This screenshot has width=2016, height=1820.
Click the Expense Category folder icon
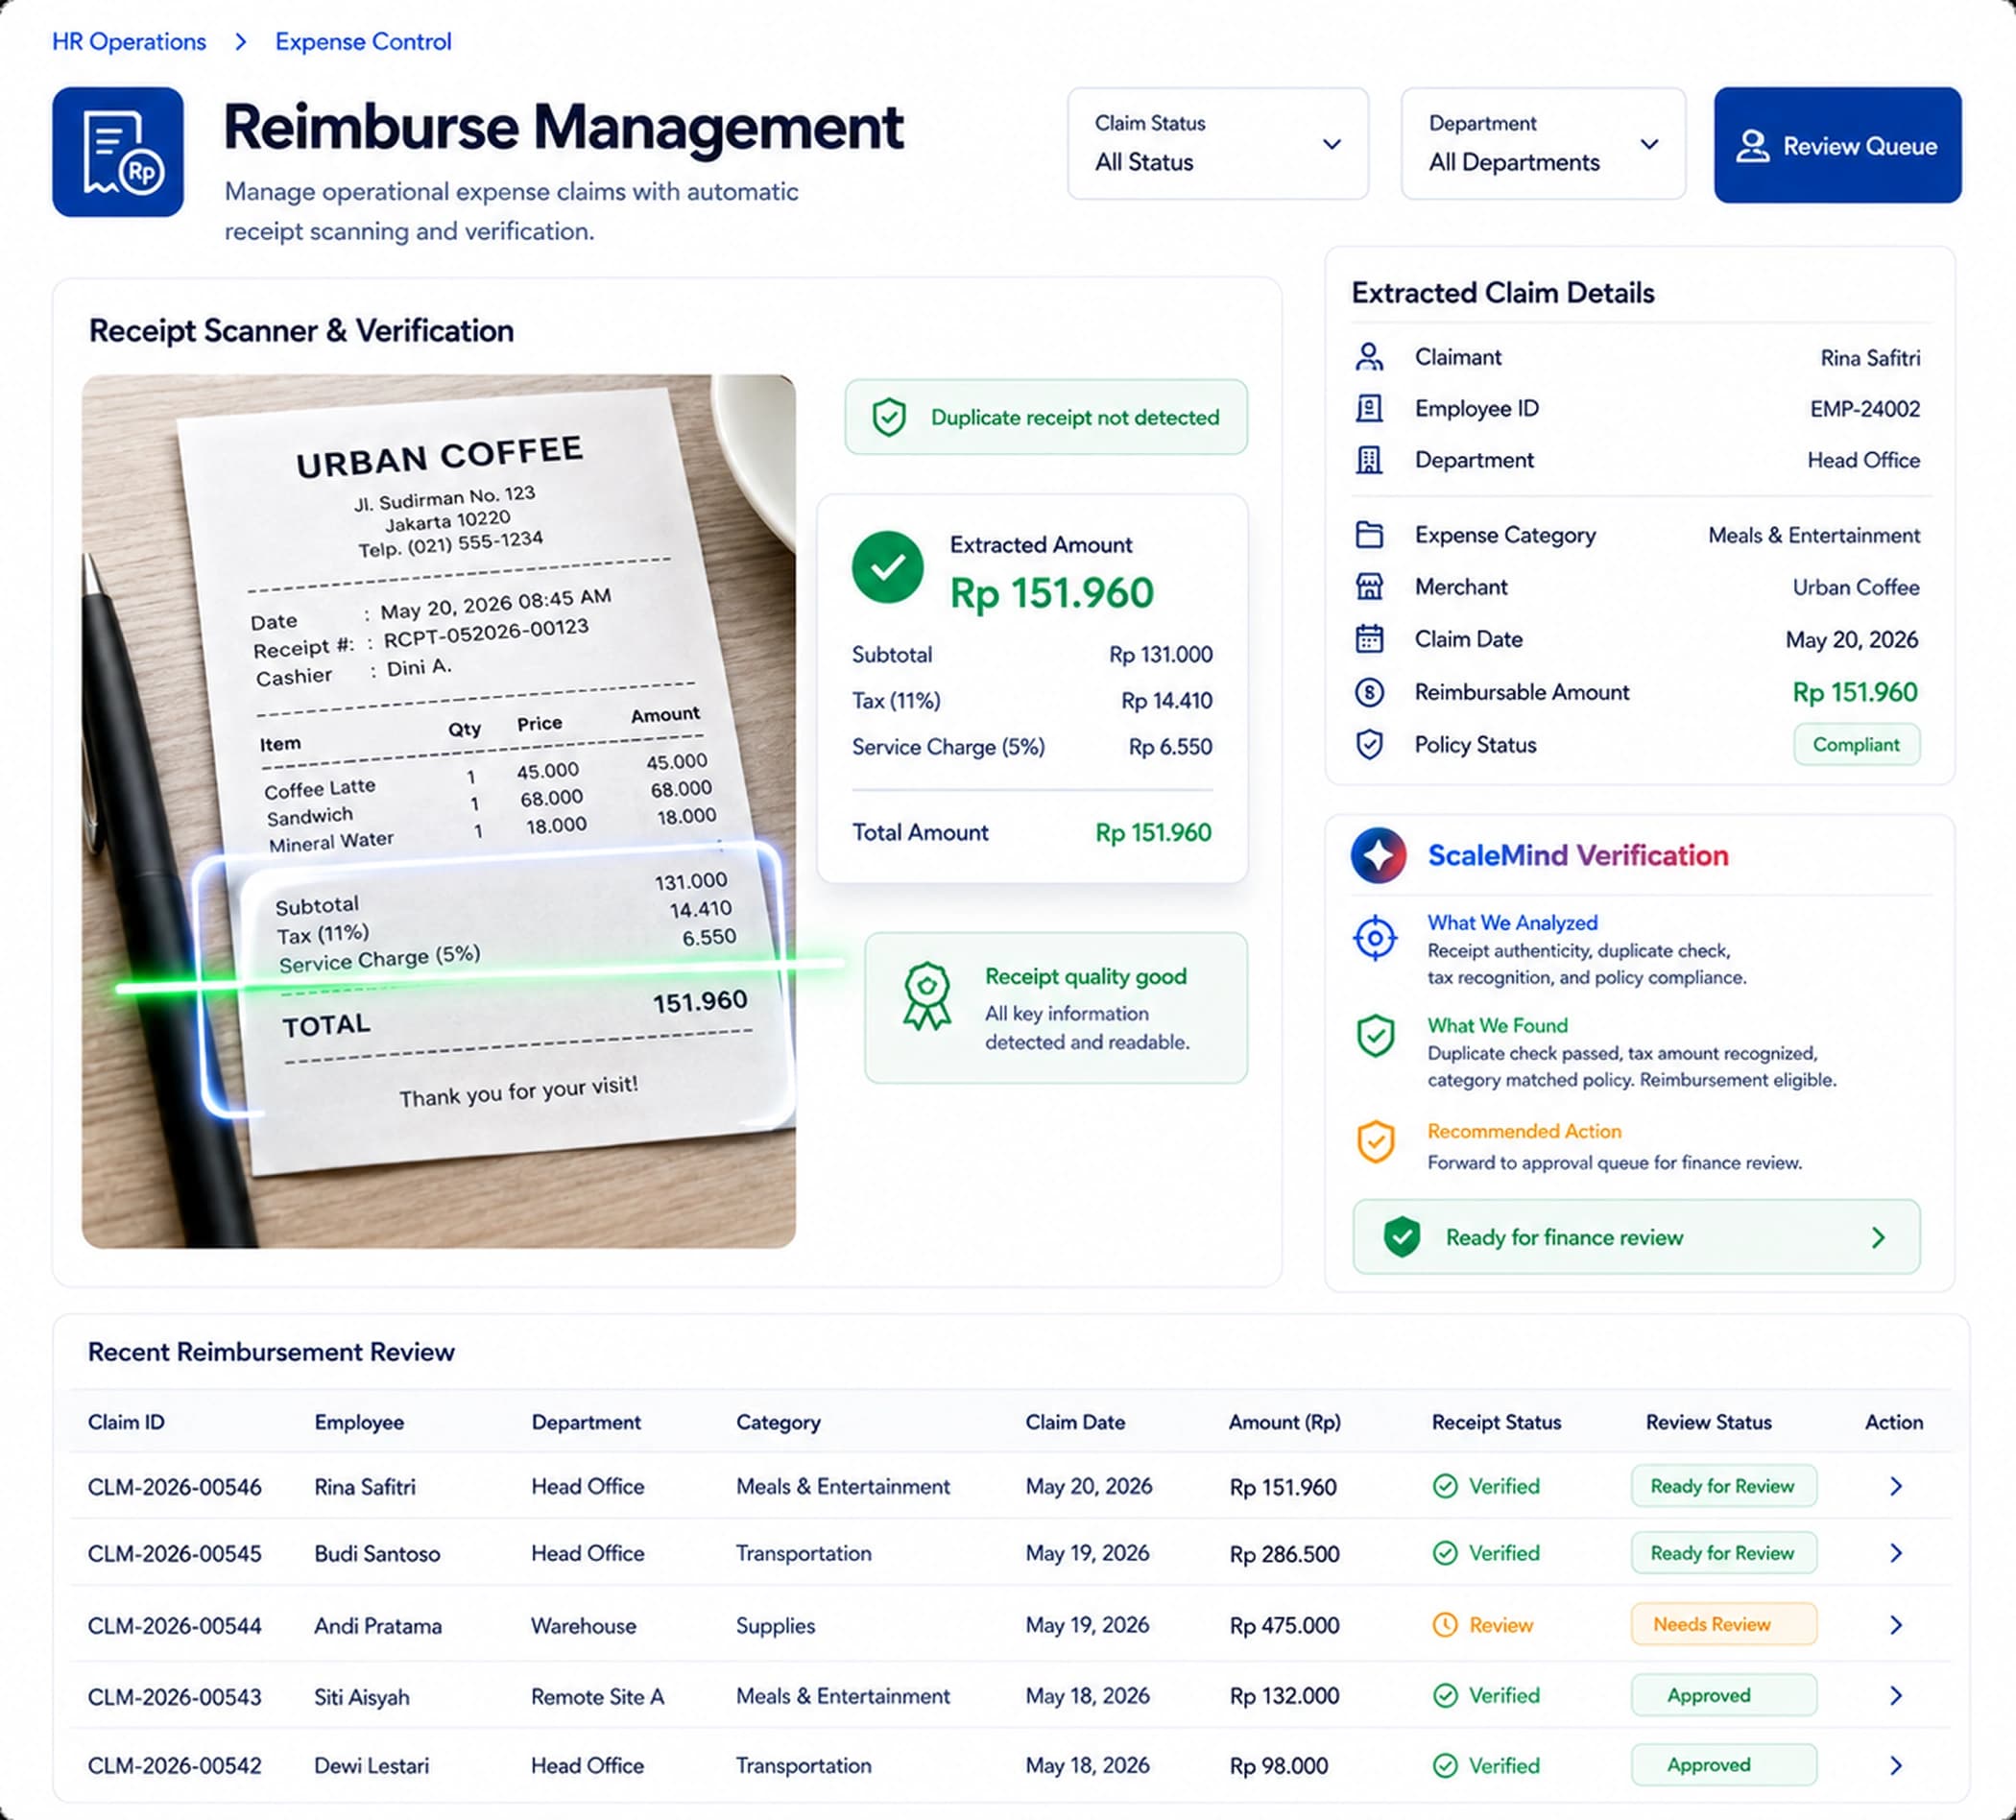tap(1369, 535)
